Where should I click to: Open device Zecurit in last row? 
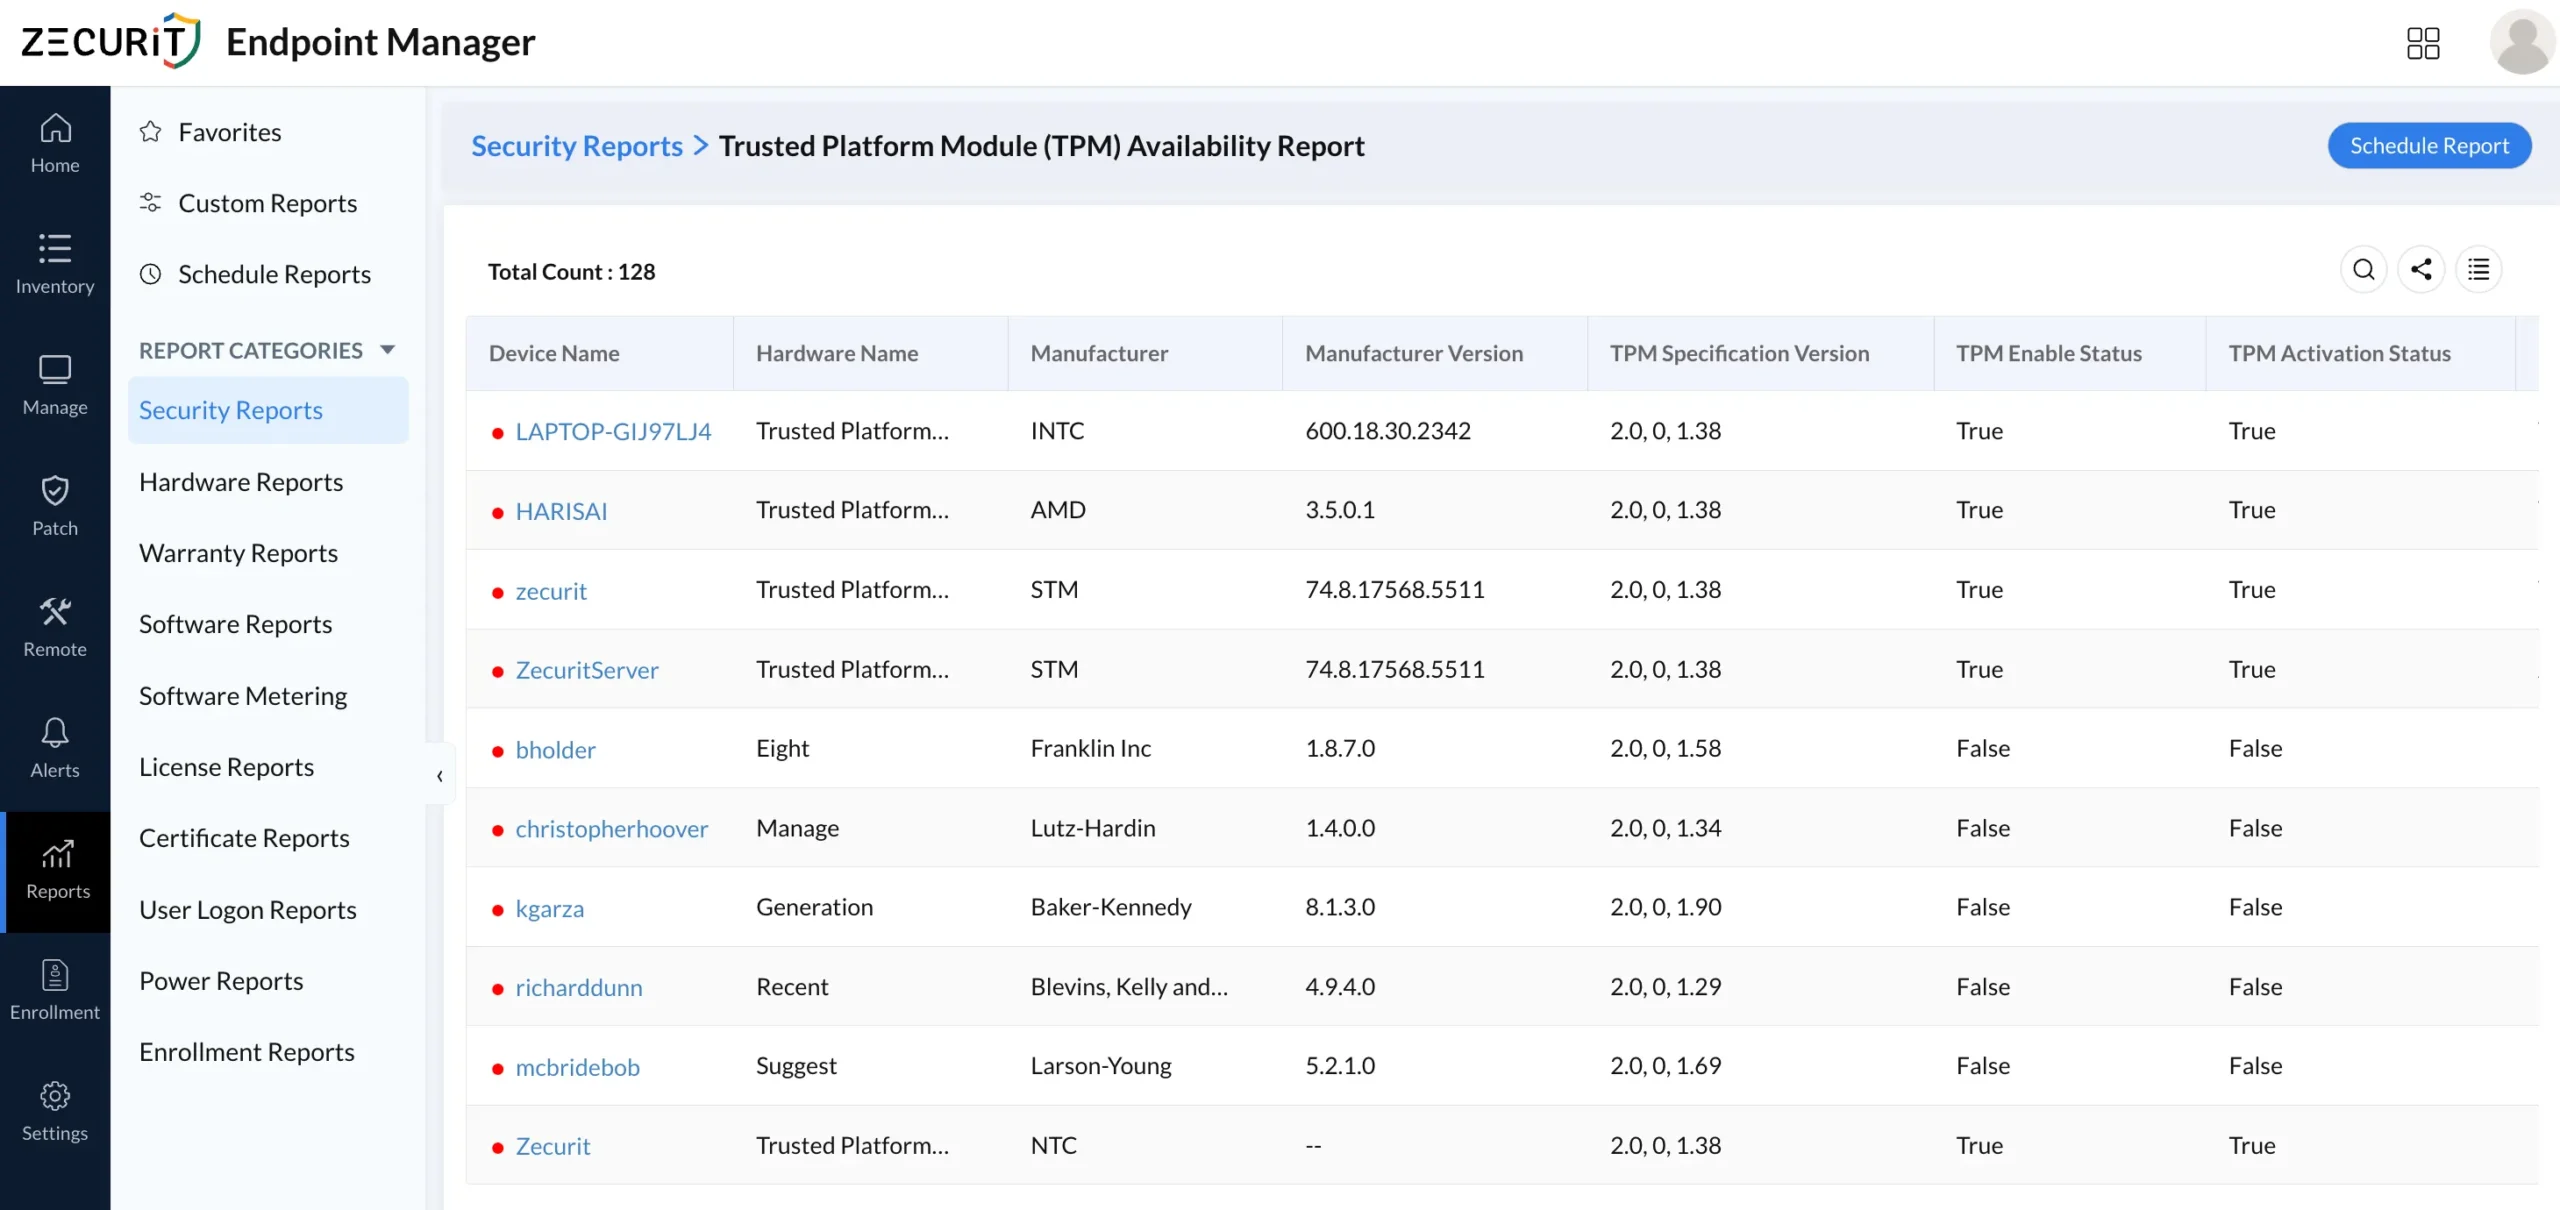pyautogui.click(x=552, y=1146)
